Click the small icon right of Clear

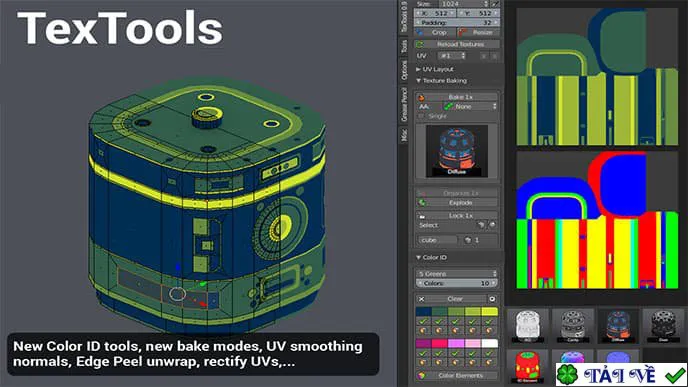point(492,299)
